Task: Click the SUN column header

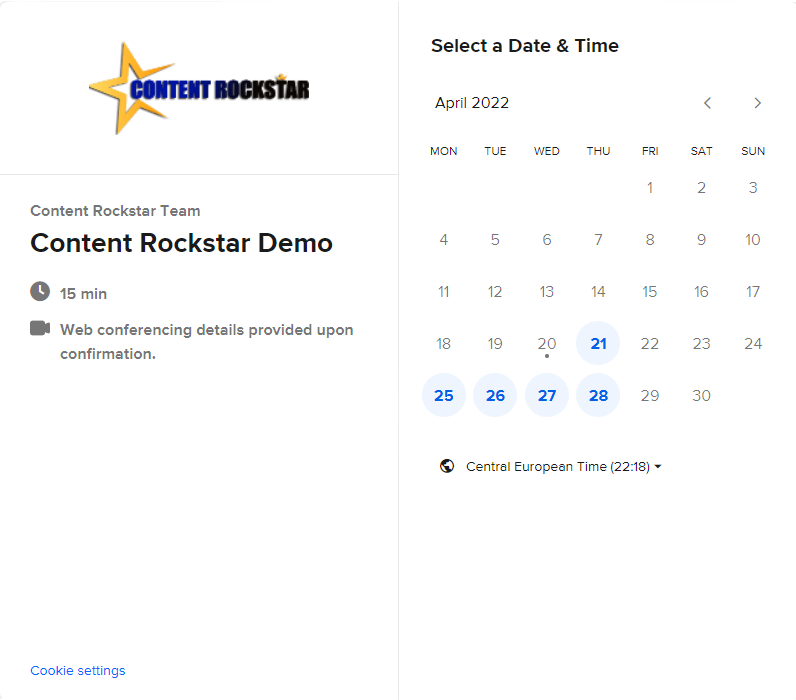Action: tap(753, 151)
